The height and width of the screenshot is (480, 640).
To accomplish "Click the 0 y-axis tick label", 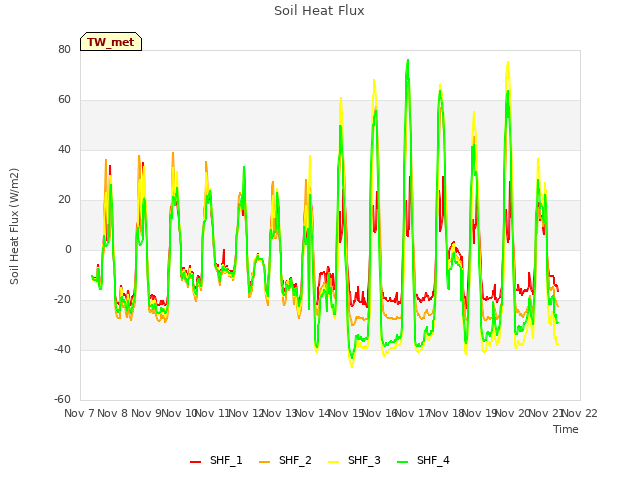I will click(x=68, y=249).
